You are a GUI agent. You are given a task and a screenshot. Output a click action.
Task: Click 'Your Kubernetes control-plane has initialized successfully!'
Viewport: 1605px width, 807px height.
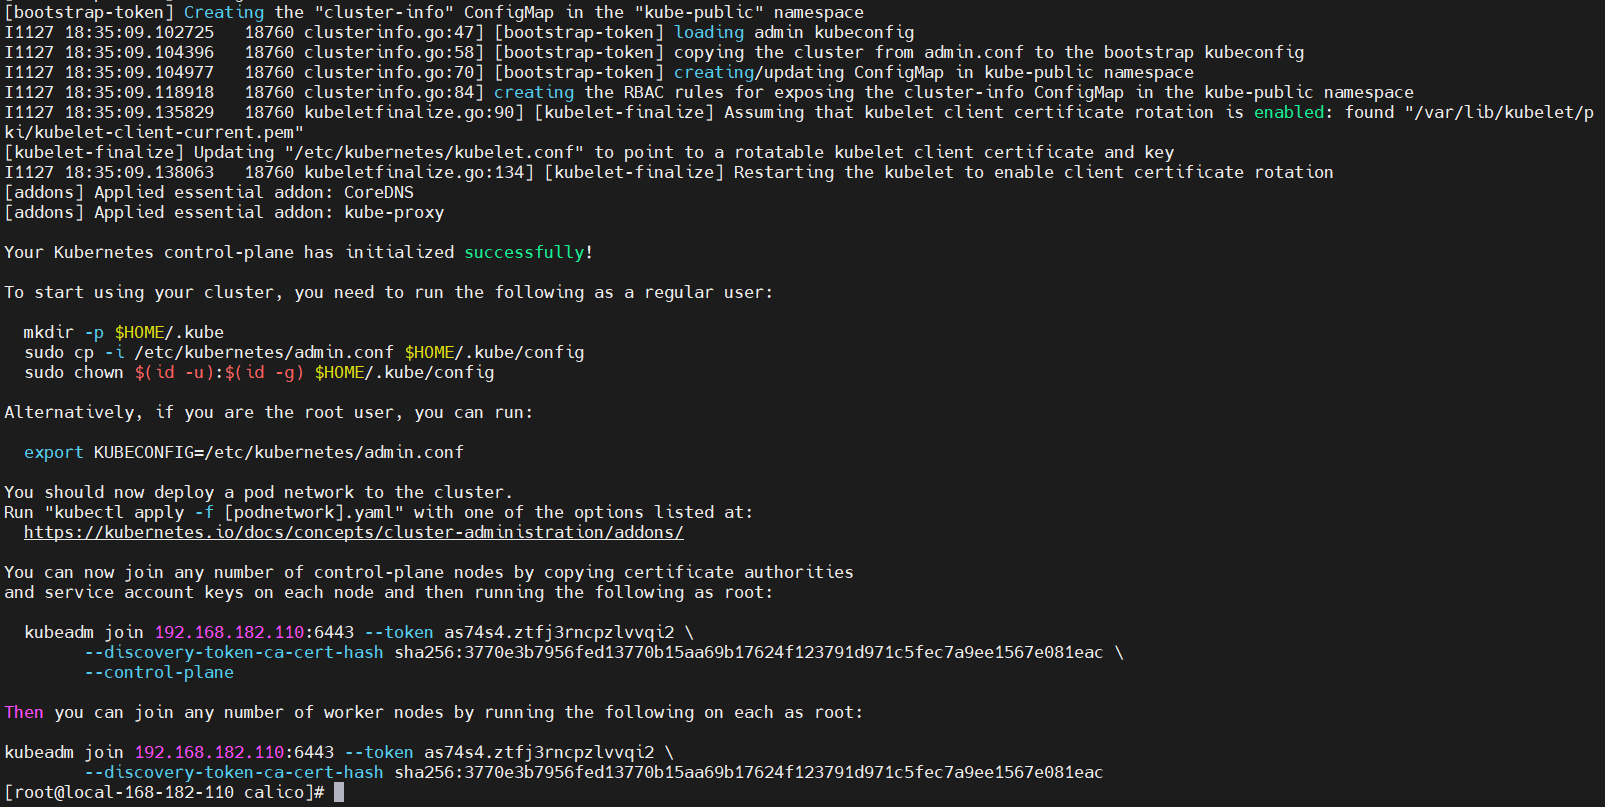299,252
